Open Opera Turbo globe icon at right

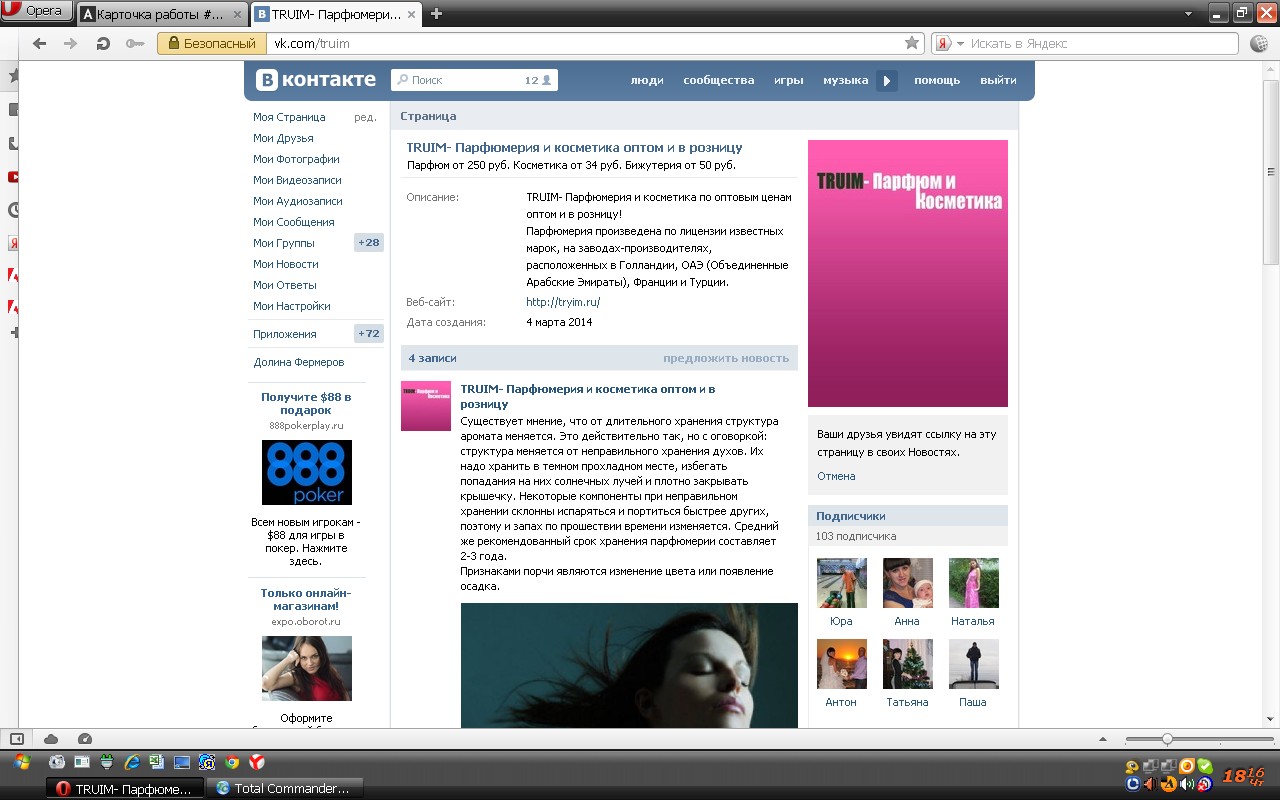point(1259,43)
